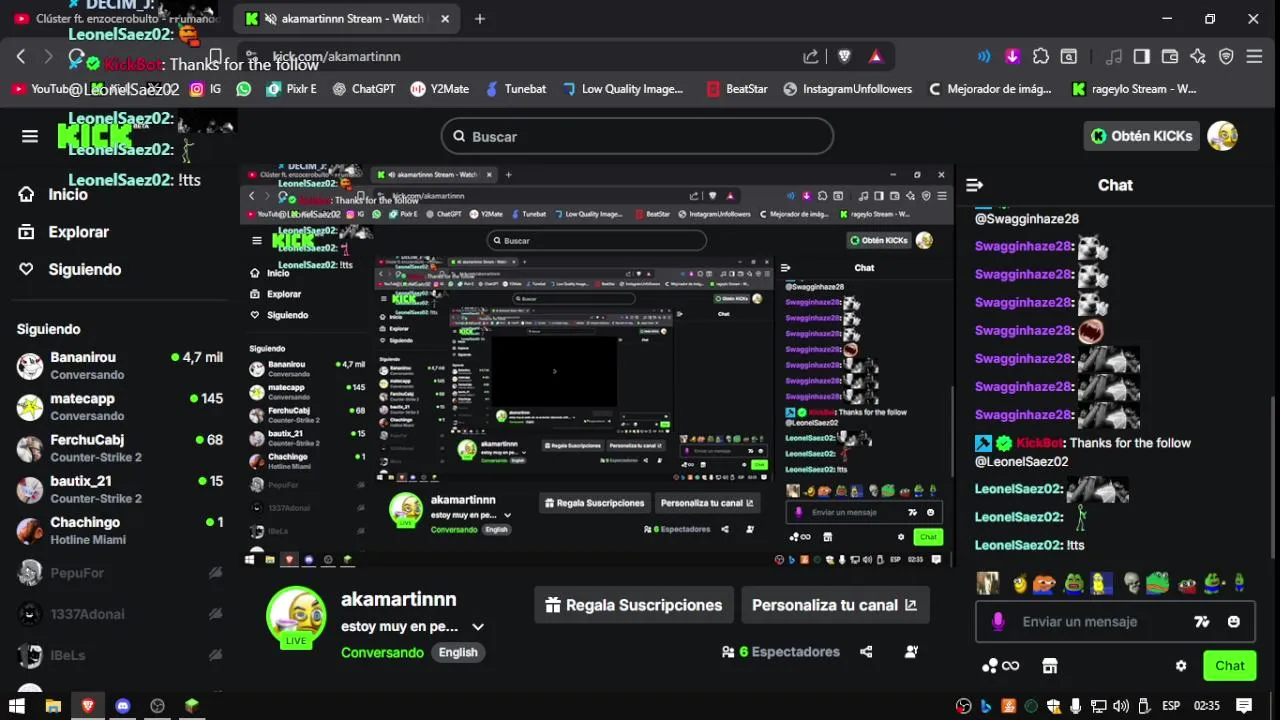Open chat settings gear icon
Screen dimensions: 1280x720
tap(1181, 666)
